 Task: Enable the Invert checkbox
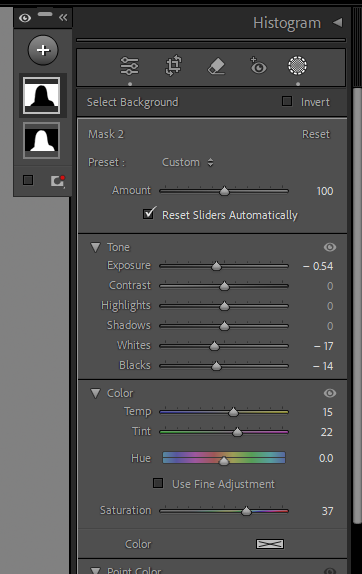tap(287, 101)
